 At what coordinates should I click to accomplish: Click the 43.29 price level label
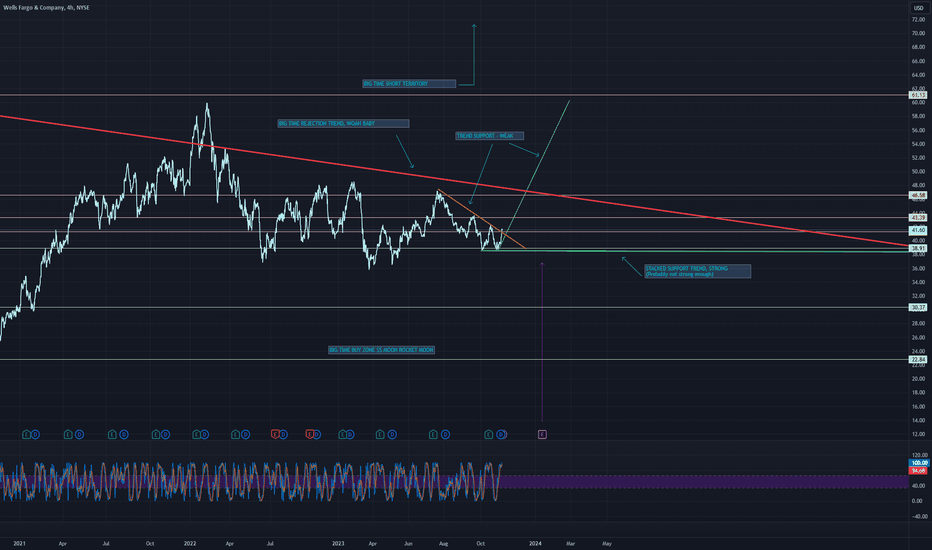click(x=918, y=218)
